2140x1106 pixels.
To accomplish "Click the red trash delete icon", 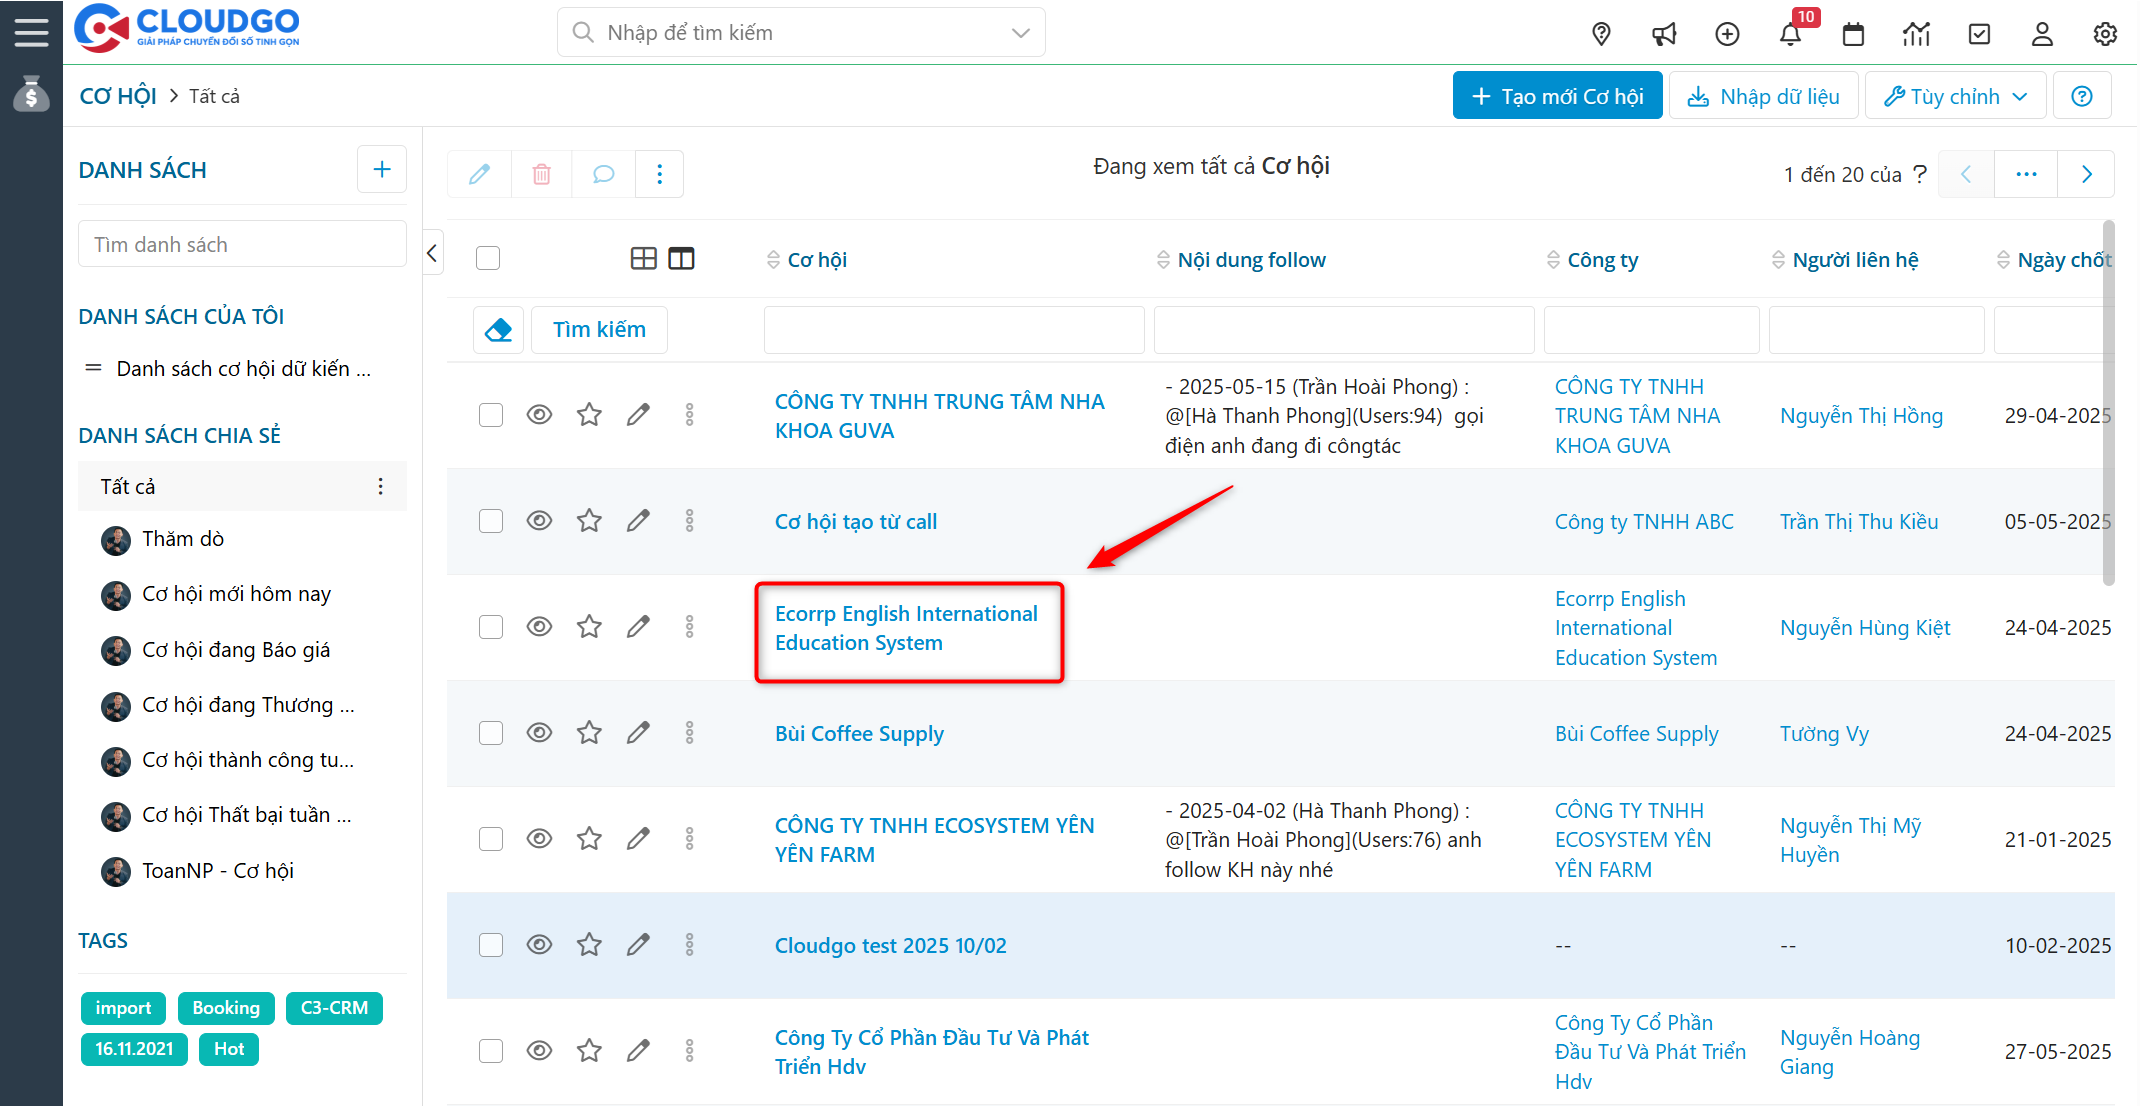I will click(x=541, y=174).
